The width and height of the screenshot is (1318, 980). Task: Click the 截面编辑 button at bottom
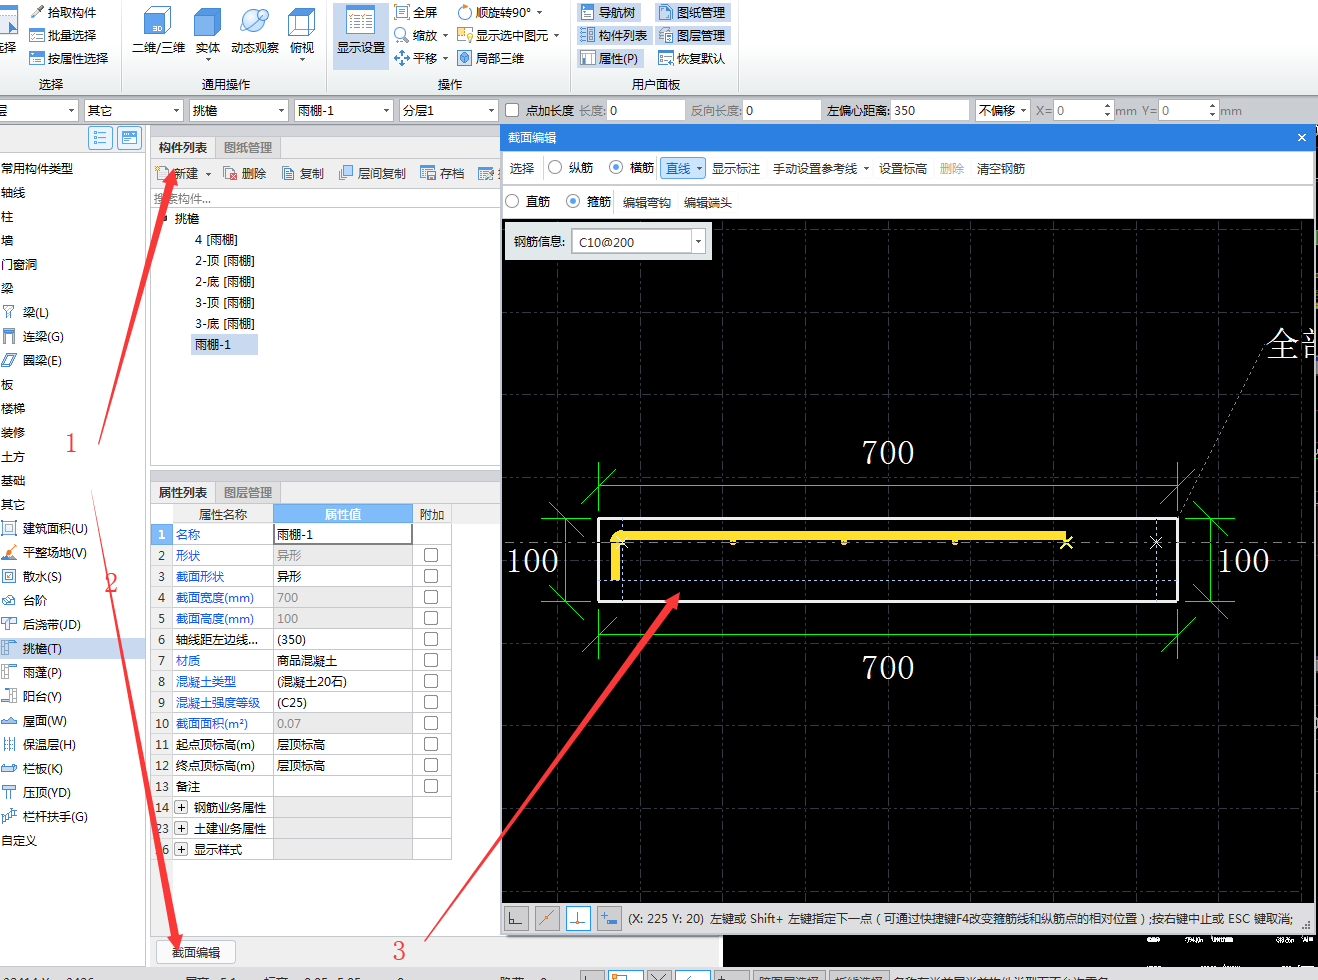pyautogui.click(x=196, y=952)
